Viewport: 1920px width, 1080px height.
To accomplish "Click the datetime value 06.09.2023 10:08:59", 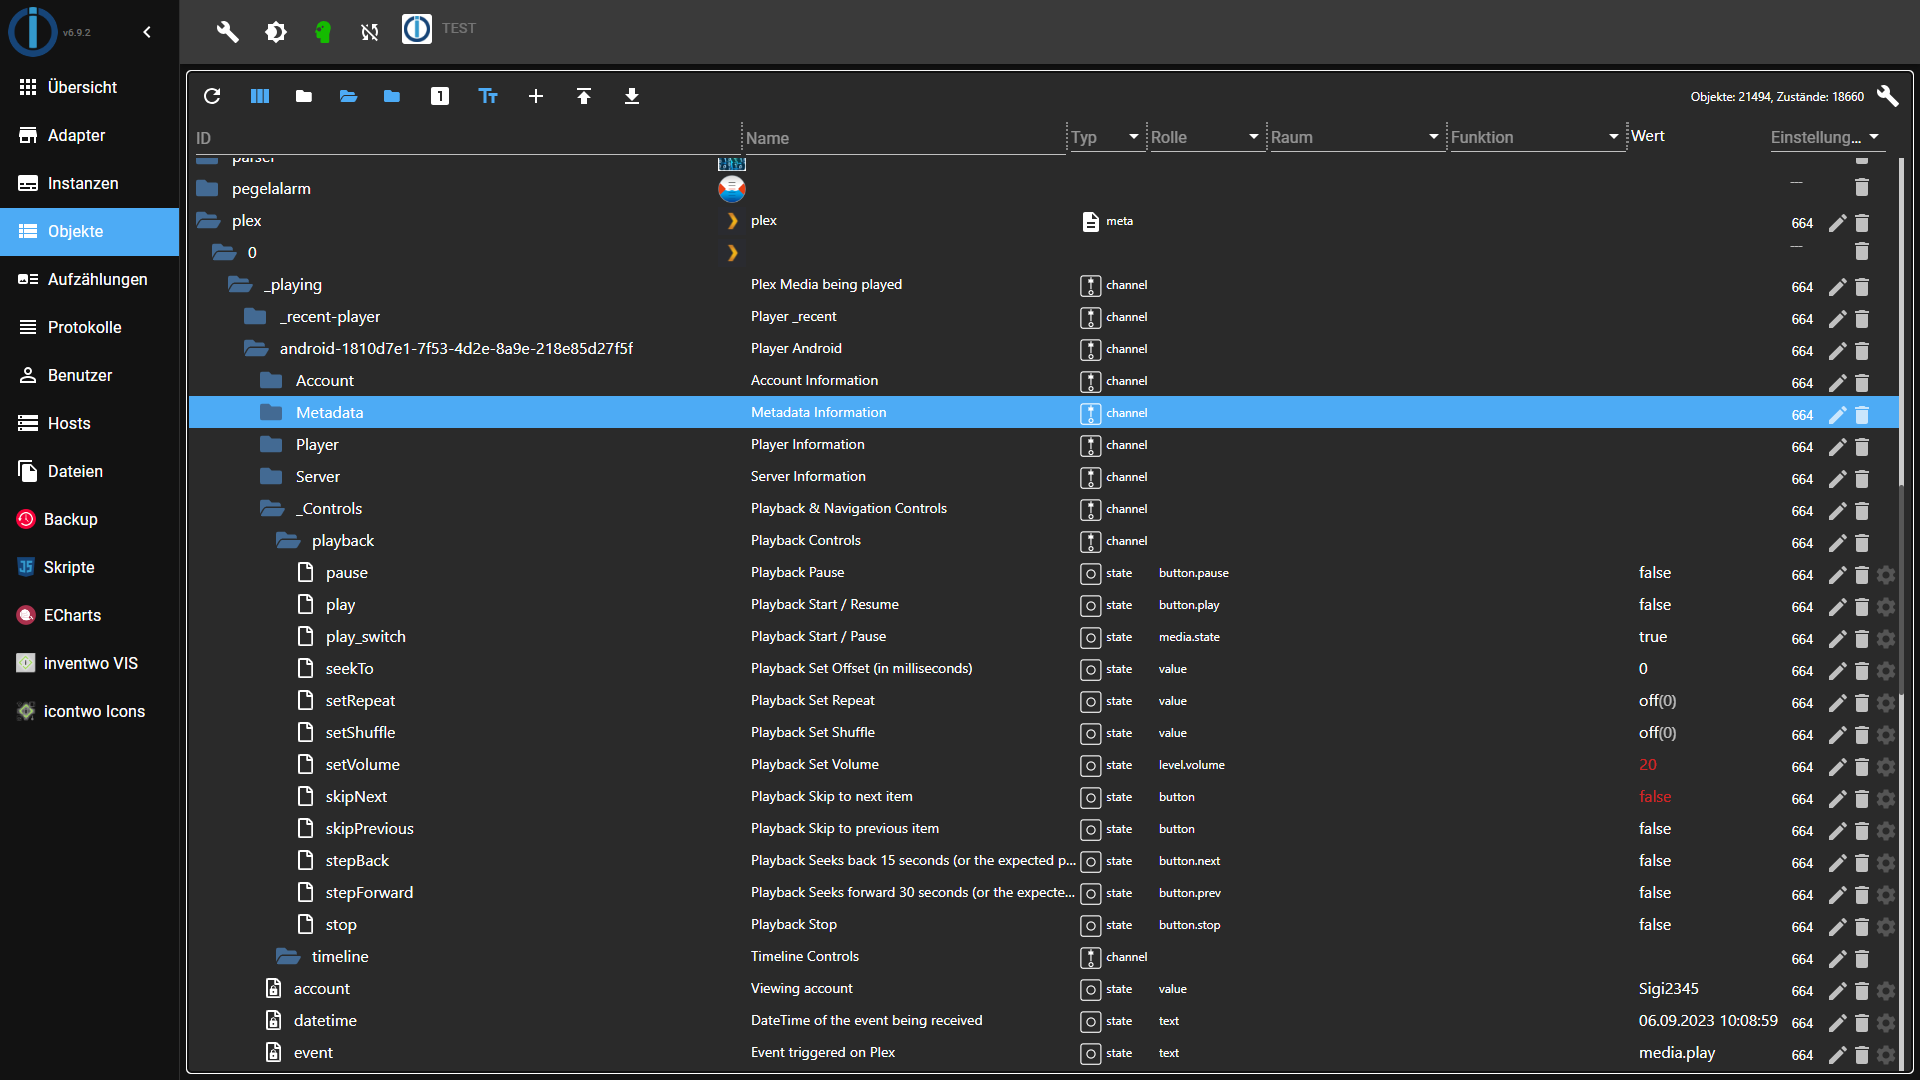I will pyautogui.click(x=1708, y=1021).
